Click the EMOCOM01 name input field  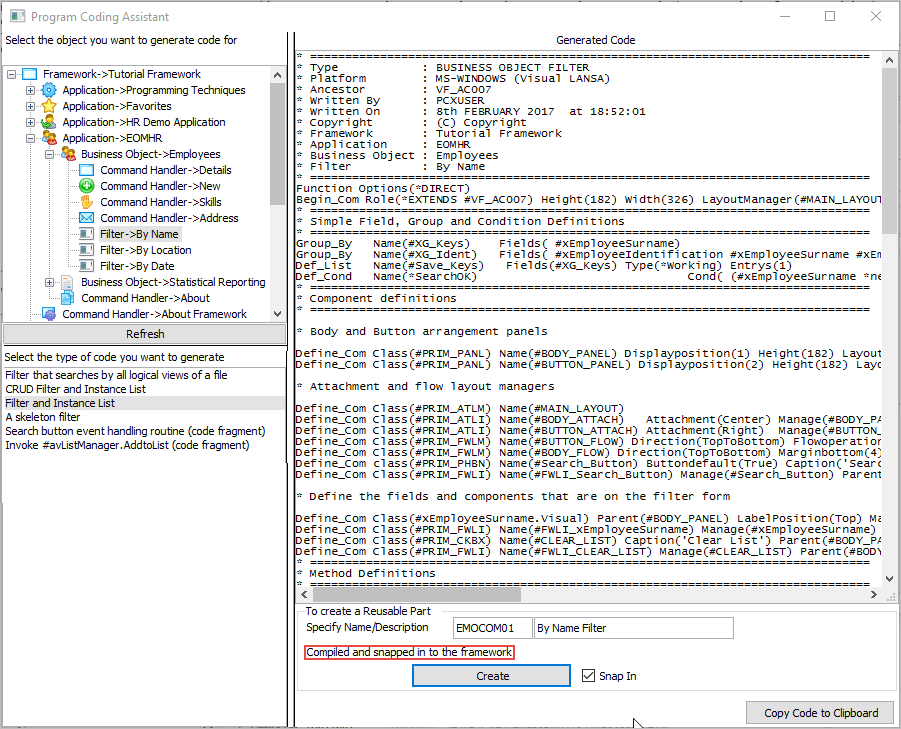coord(492,628)
